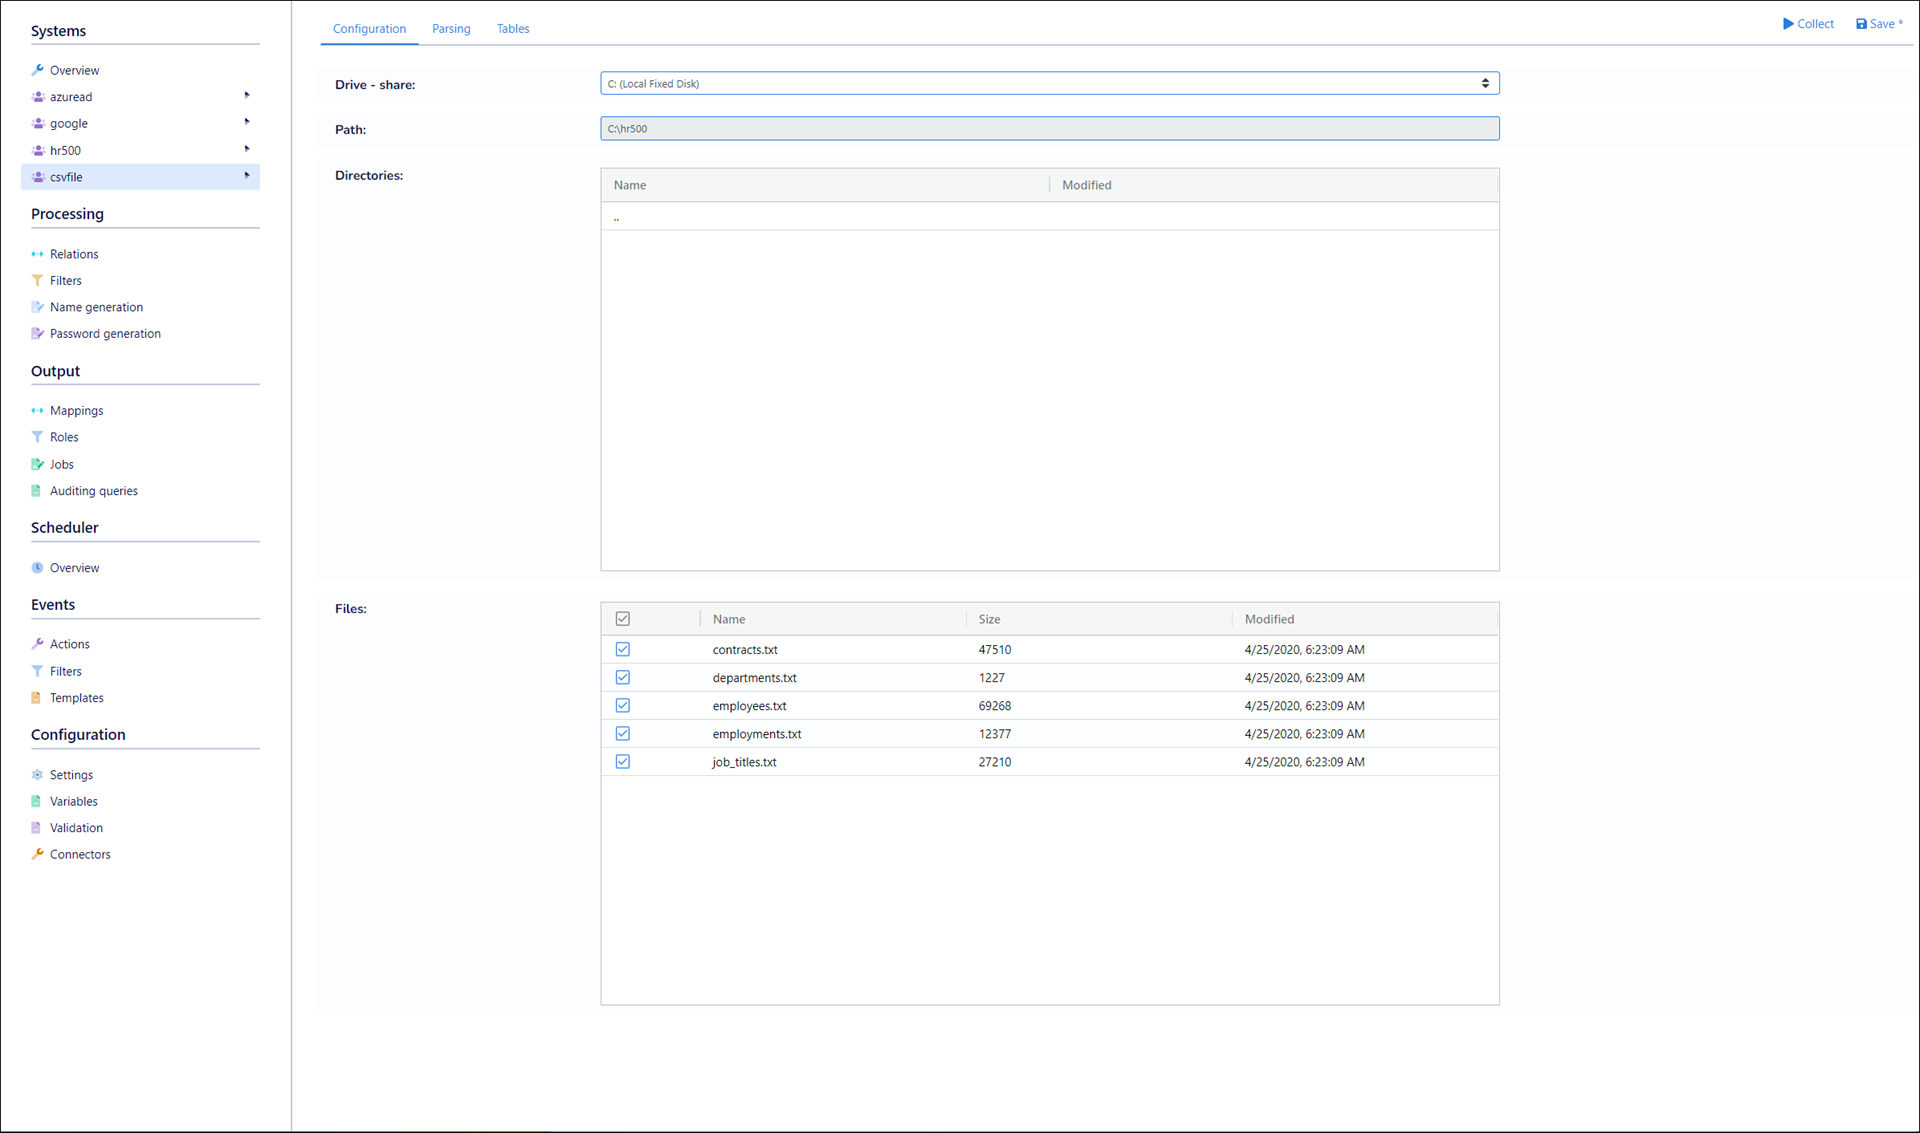Go to Password generation
This screenshot has width=1920, height=1133.
click(105, 334)
